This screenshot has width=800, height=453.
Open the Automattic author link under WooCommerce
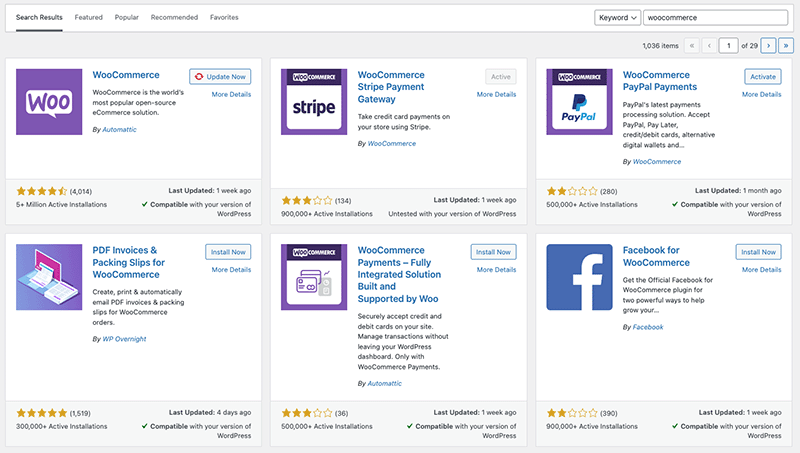pos(119,130)
